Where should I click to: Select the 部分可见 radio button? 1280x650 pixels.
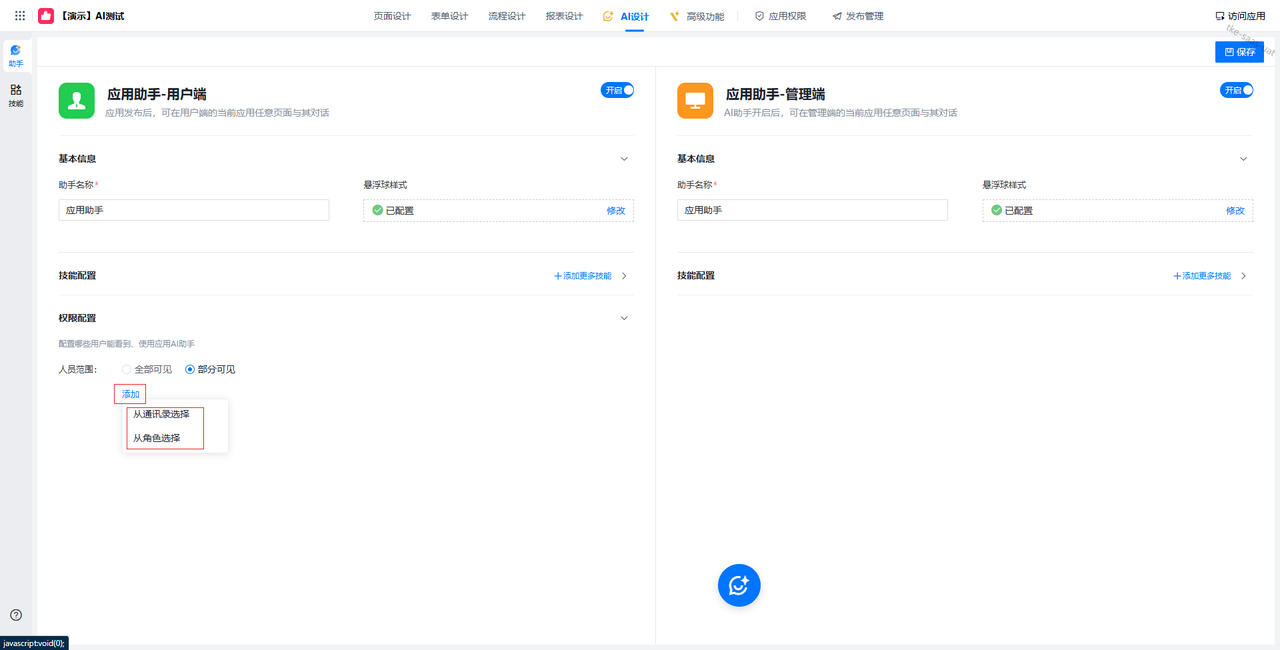point(190,370)
